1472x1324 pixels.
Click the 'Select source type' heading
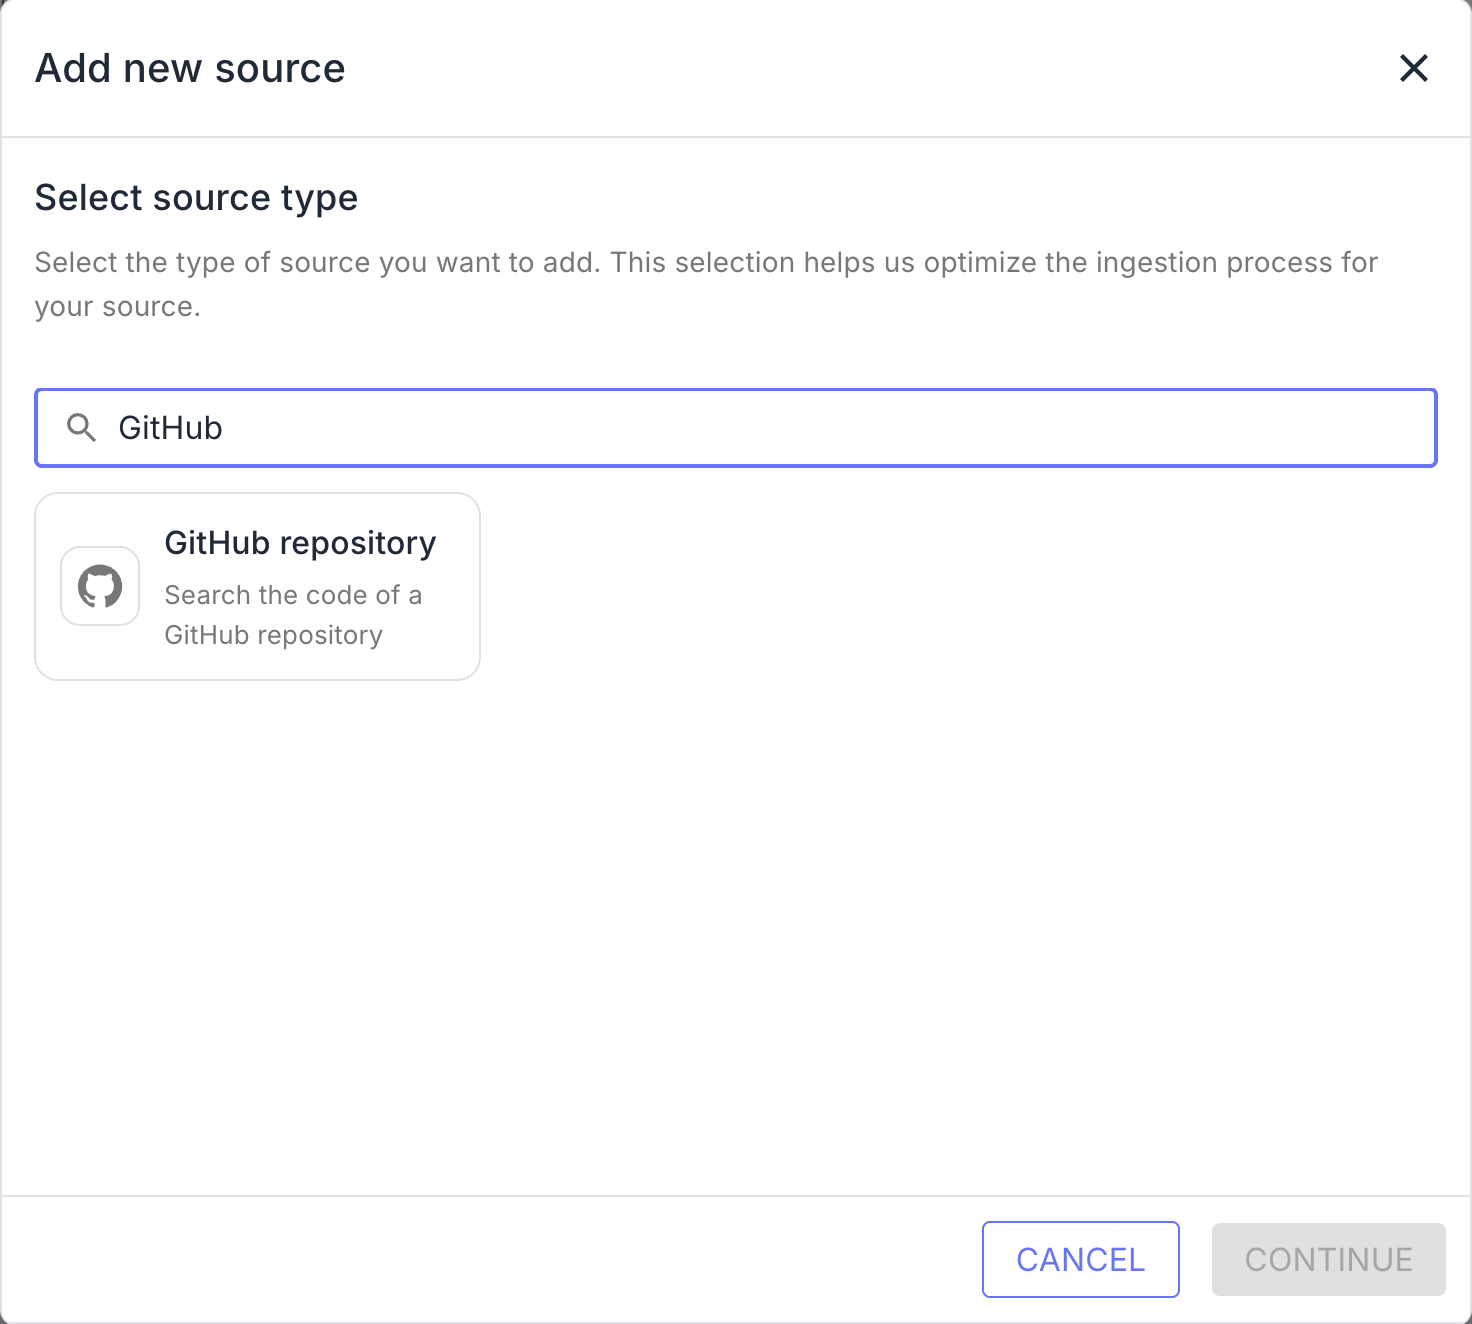[196, 198]
